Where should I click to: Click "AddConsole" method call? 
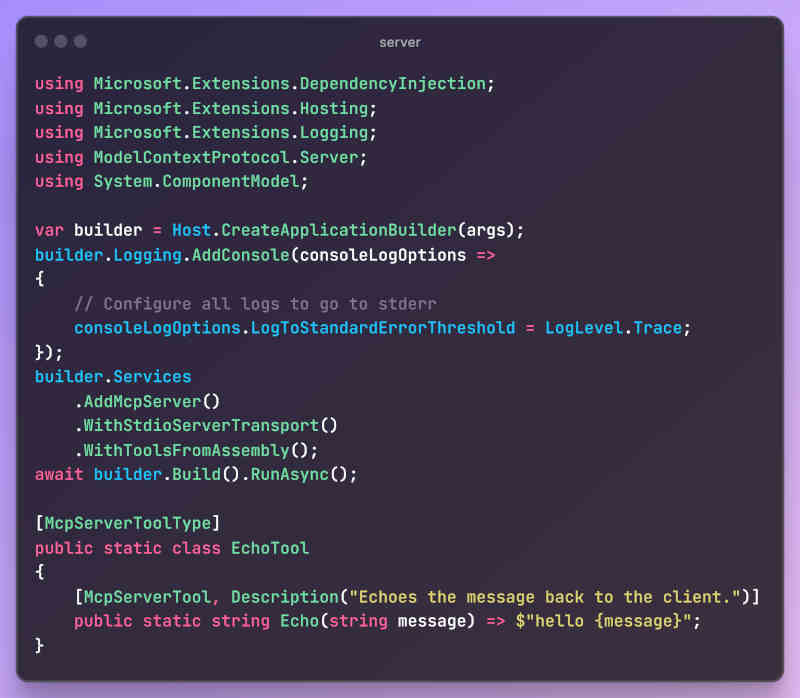click(240, 255)
